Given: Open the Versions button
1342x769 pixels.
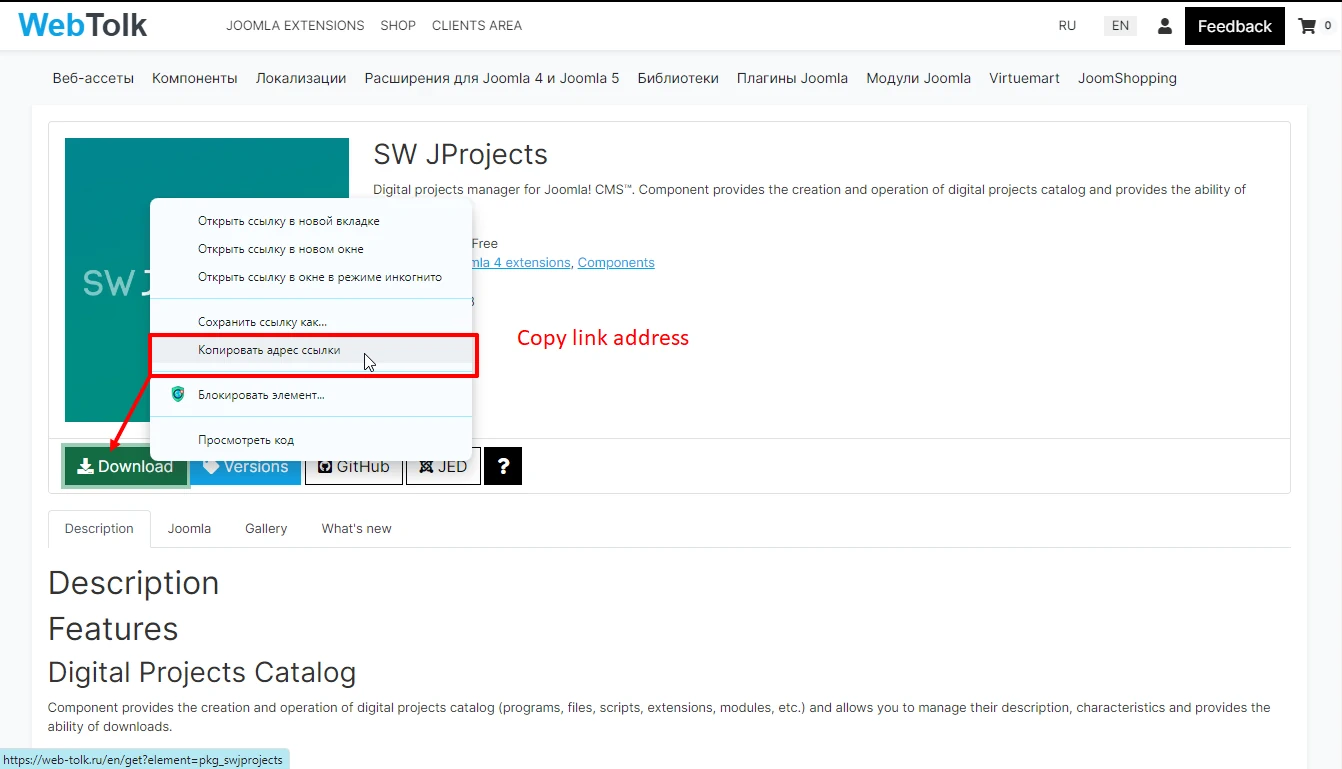Looking at the screenshot, I should [x=246, y=466].
